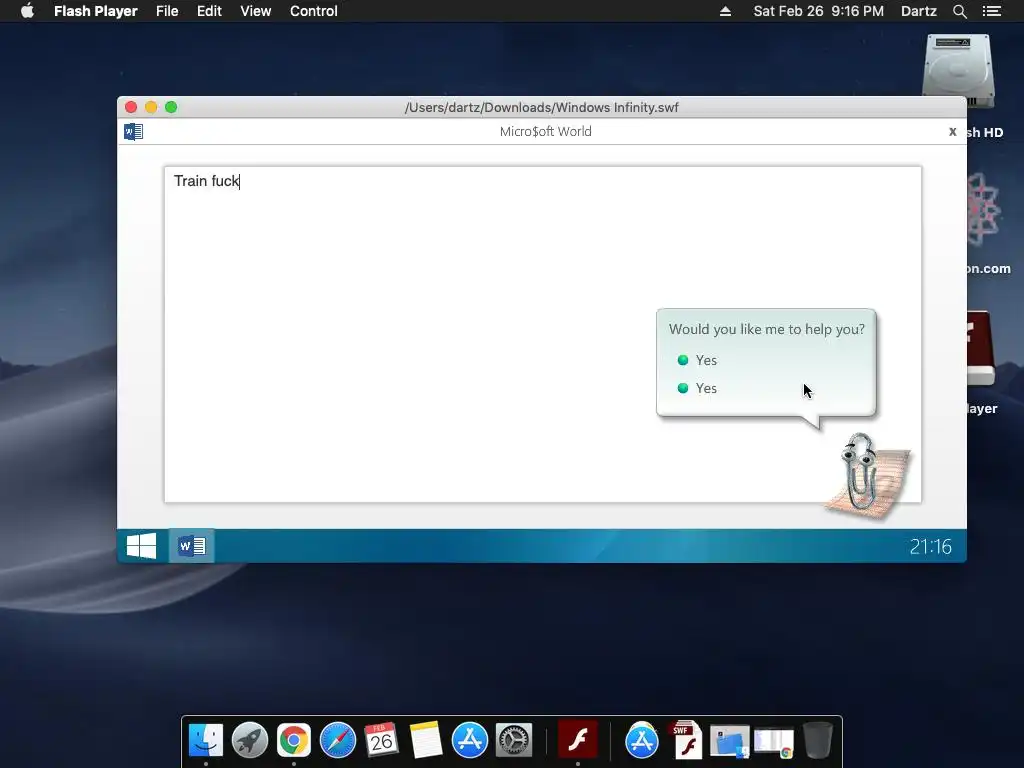Viewport: 1024px width, 768px height.
Task: Open App Store icon left of System Preferences
Action: [x=470, y=740]
